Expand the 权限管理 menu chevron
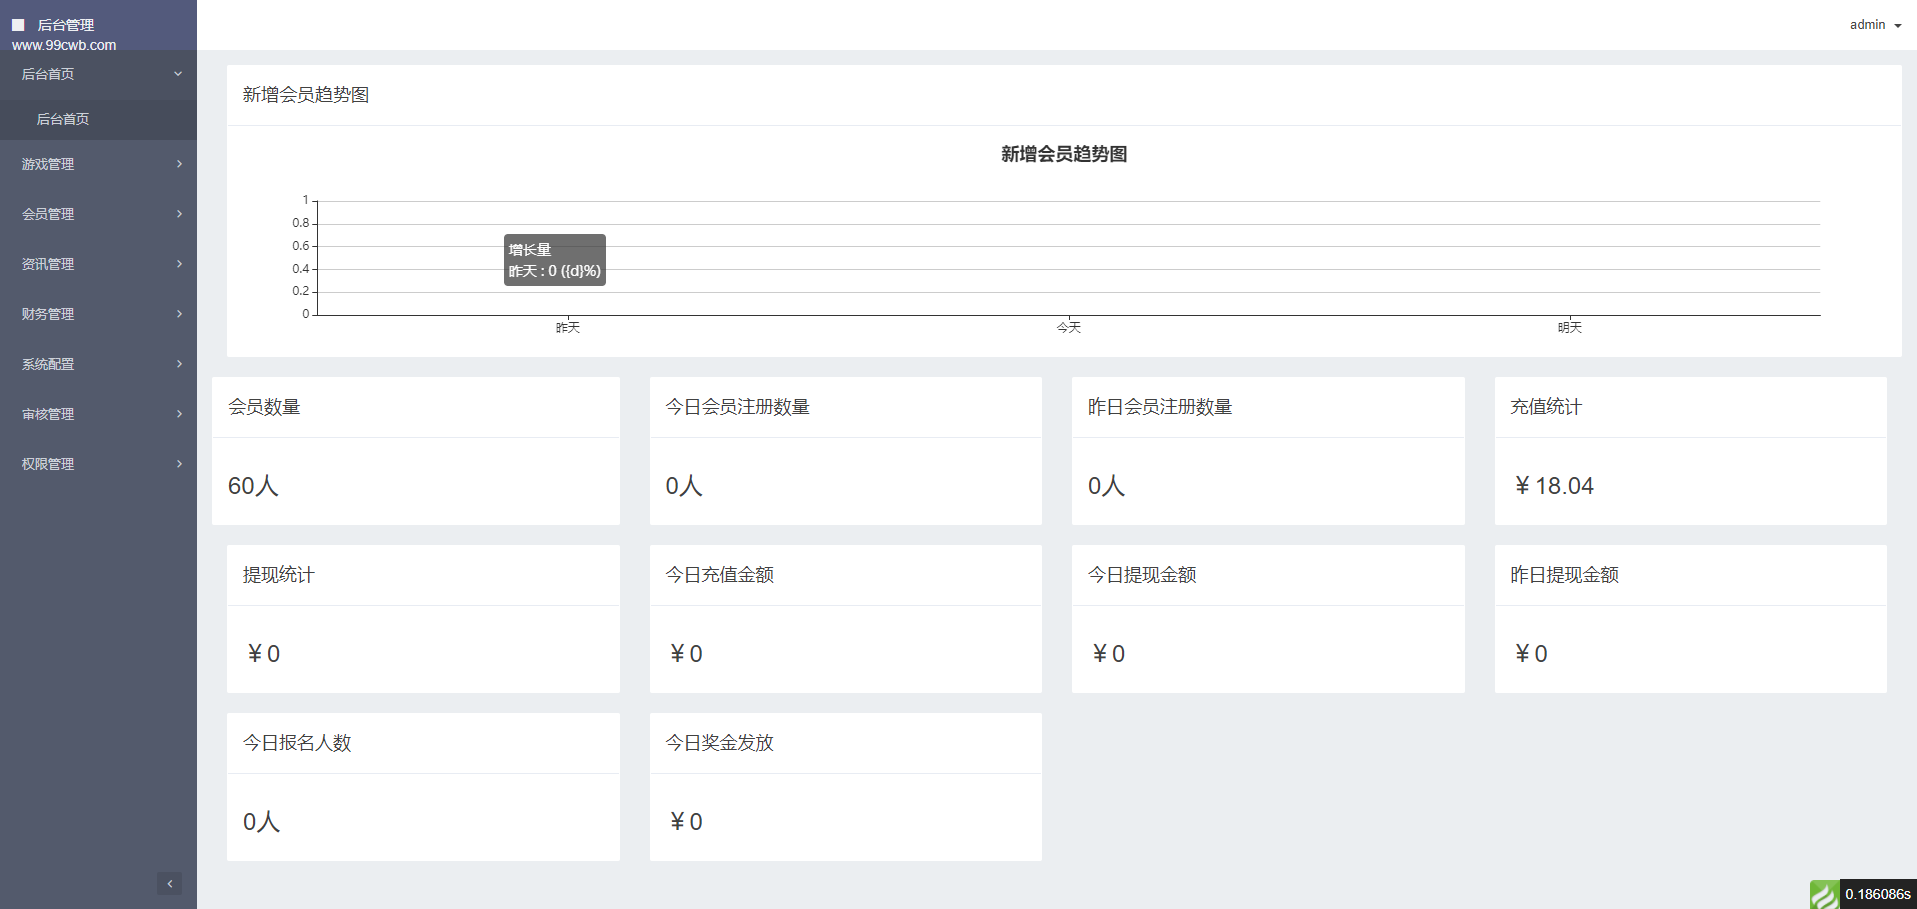The image size is (1917, 909). click(x=179, y=464)
